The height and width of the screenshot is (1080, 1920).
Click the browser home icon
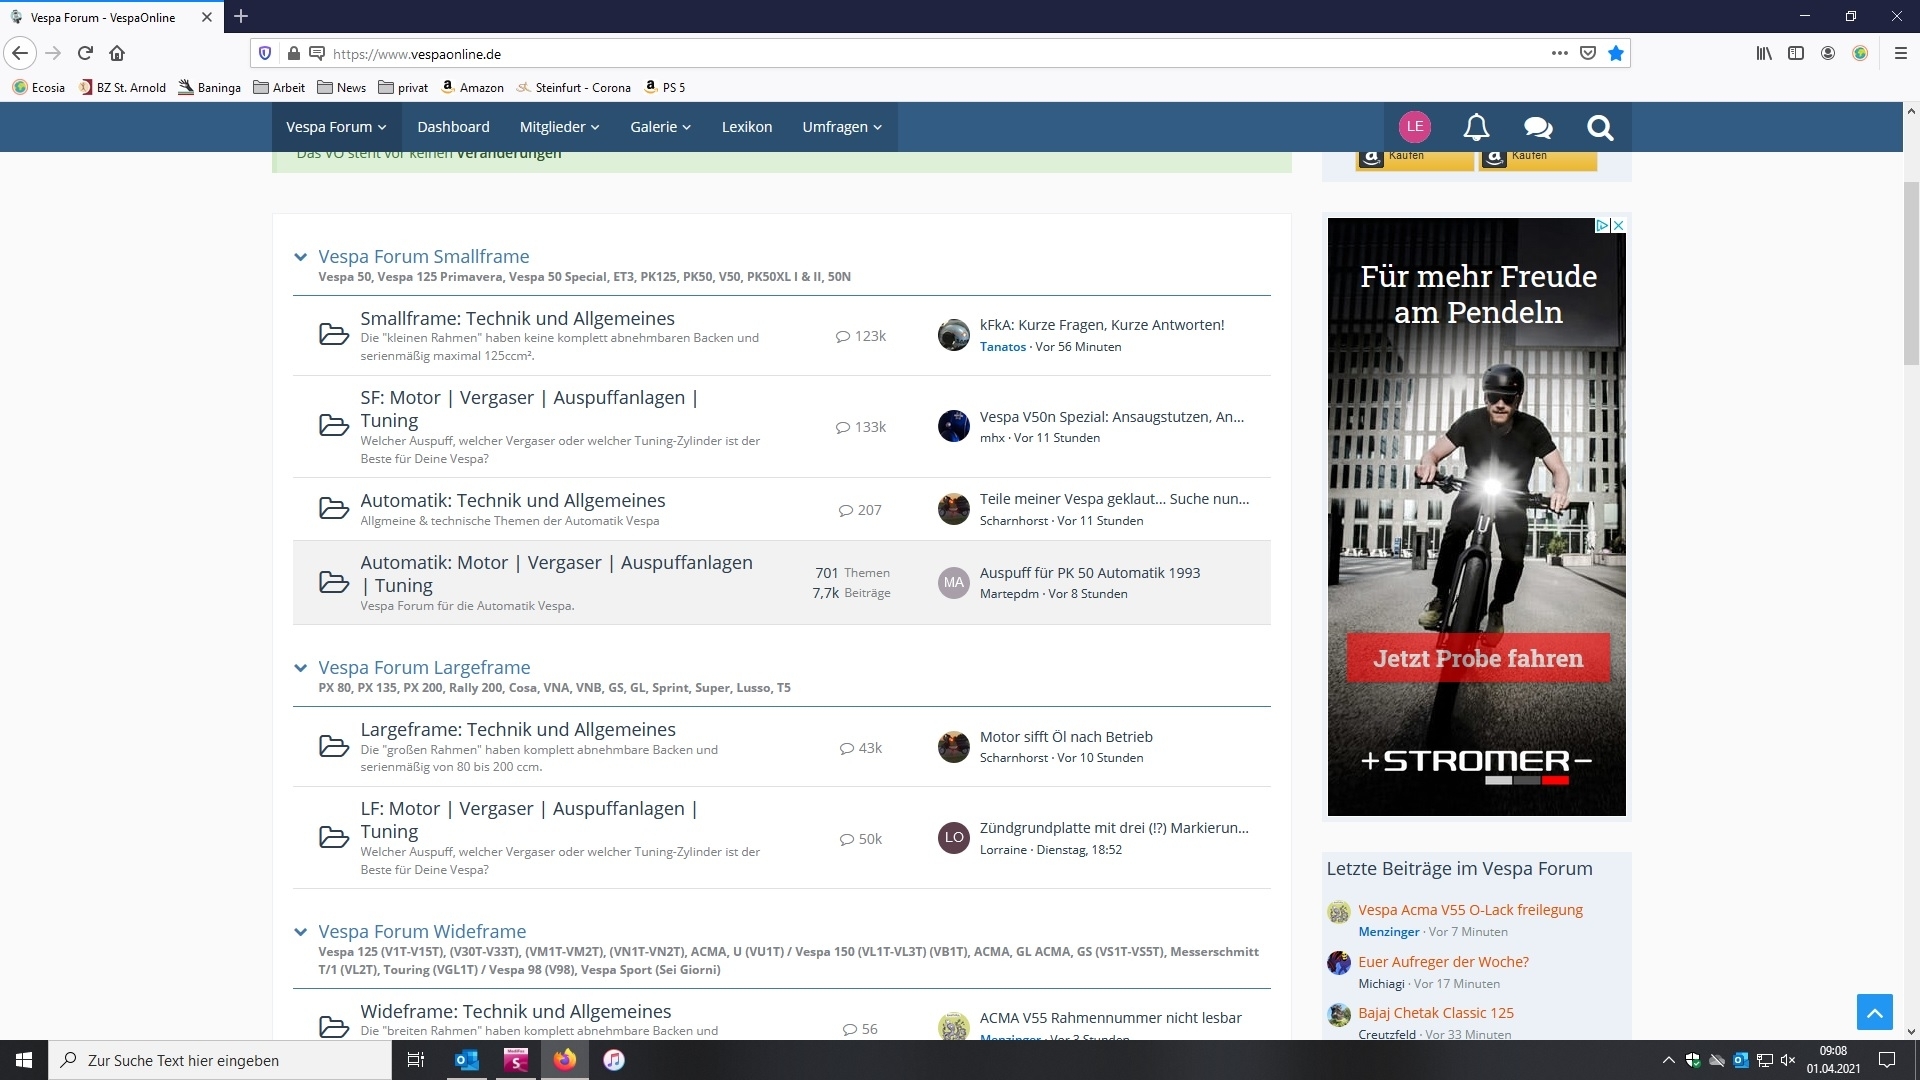[117, 54]
